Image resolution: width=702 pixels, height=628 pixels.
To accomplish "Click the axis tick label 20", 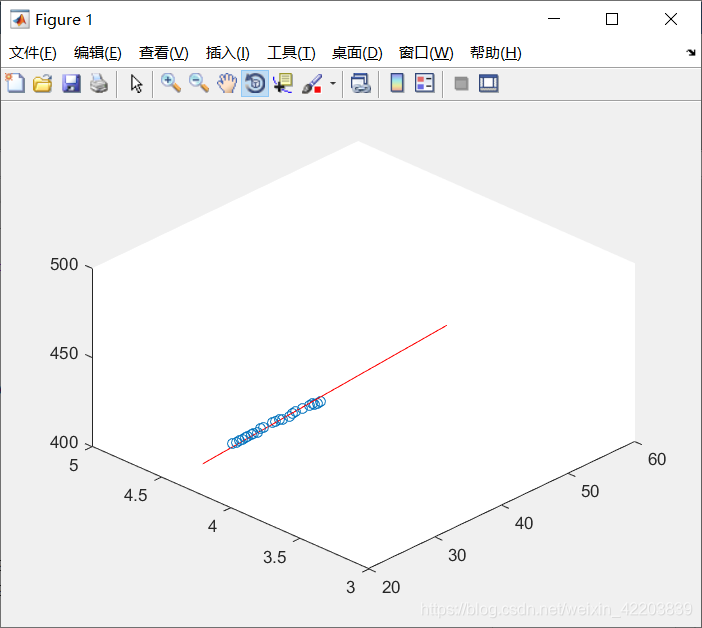I will click(x=391, y=587).
